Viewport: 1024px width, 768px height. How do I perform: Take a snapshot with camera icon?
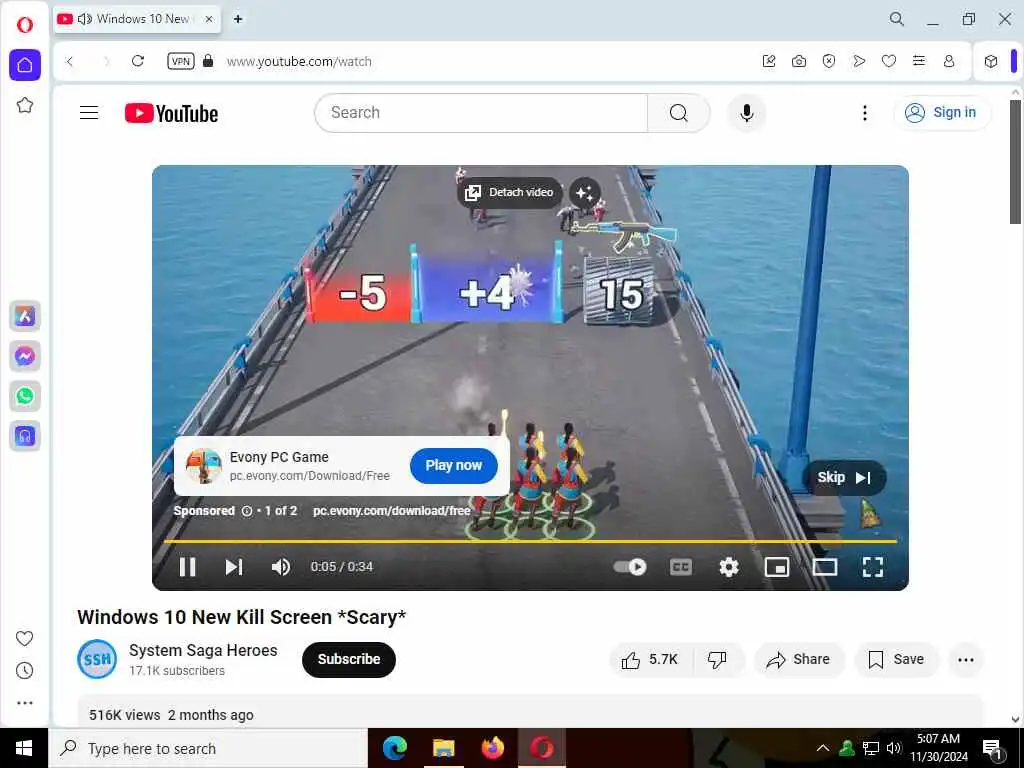tap(799, 61)
